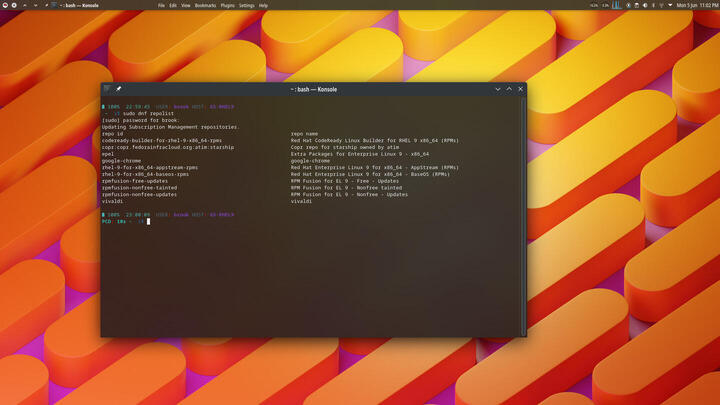Click the Konsole app icon in top panel
The image size is (720, 405).
54,6
